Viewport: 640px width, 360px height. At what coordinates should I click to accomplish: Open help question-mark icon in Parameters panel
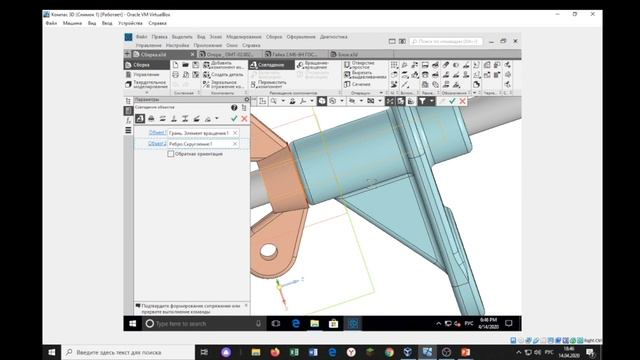(x=234, y=107)
